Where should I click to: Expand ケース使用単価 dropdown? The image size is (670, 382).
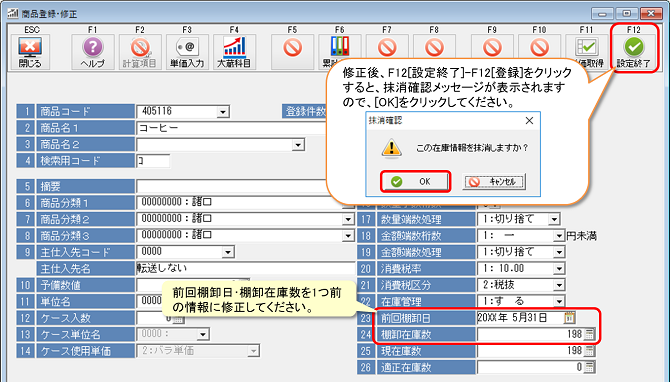click(253, 351)
